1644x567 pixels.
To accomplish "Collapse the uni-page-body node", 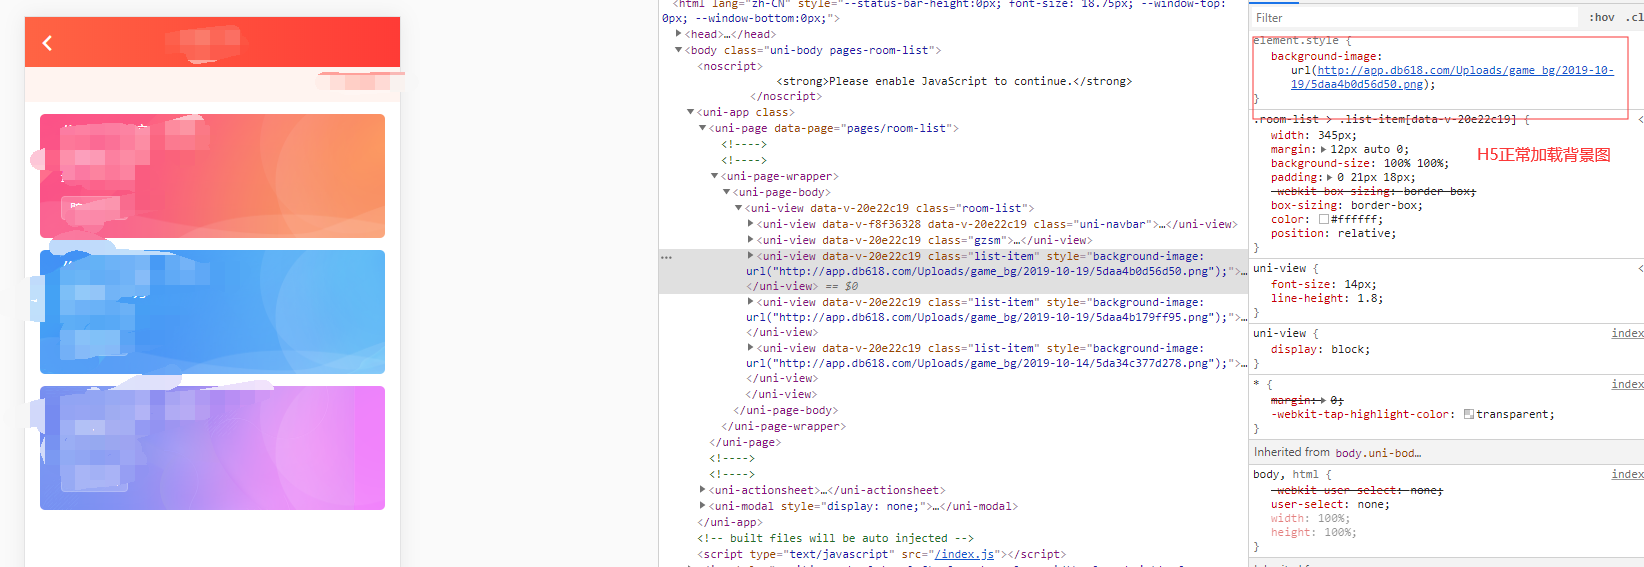I will click(x=727, y=192).
